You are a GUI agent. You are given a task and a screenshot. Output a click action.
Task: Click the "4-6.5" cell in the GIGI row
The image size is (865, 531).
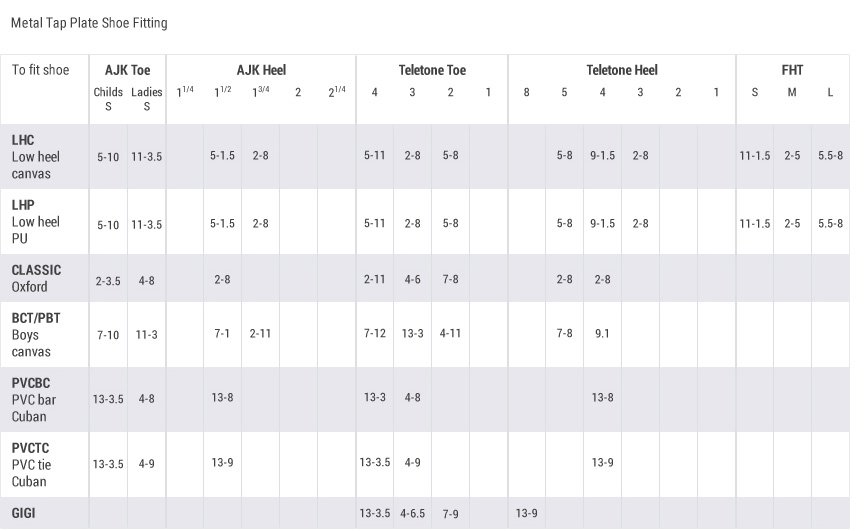tap(413, 514)
